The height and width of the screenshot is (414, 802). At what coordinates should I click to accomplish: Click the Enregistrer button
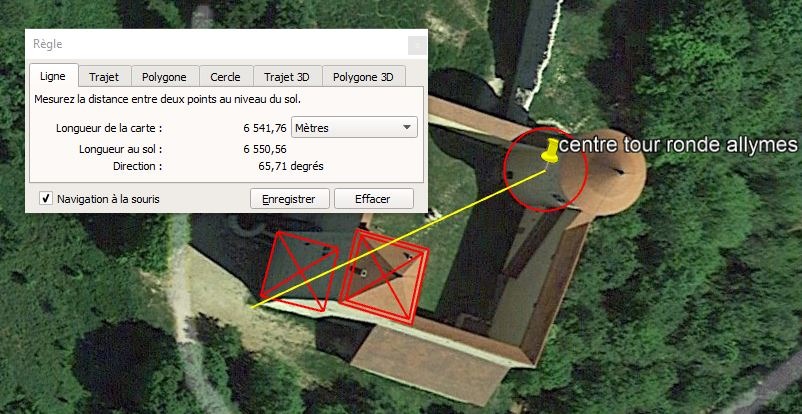pos(289,199)
